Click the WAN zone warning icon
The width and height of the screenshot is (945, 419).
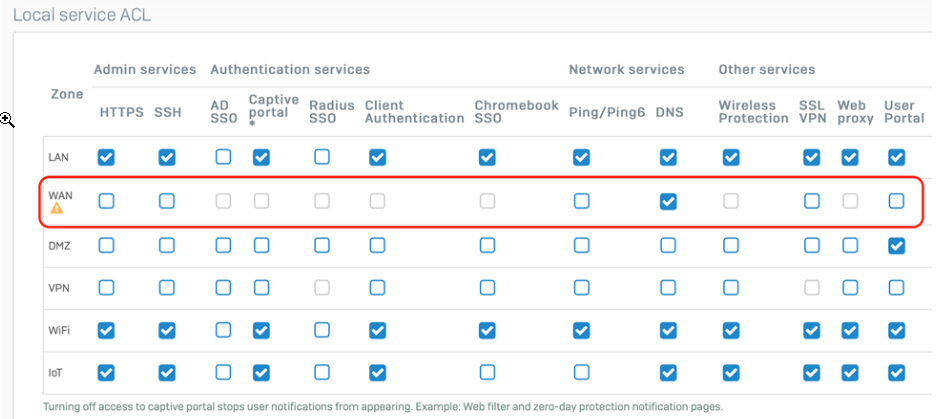pos(57,209)
